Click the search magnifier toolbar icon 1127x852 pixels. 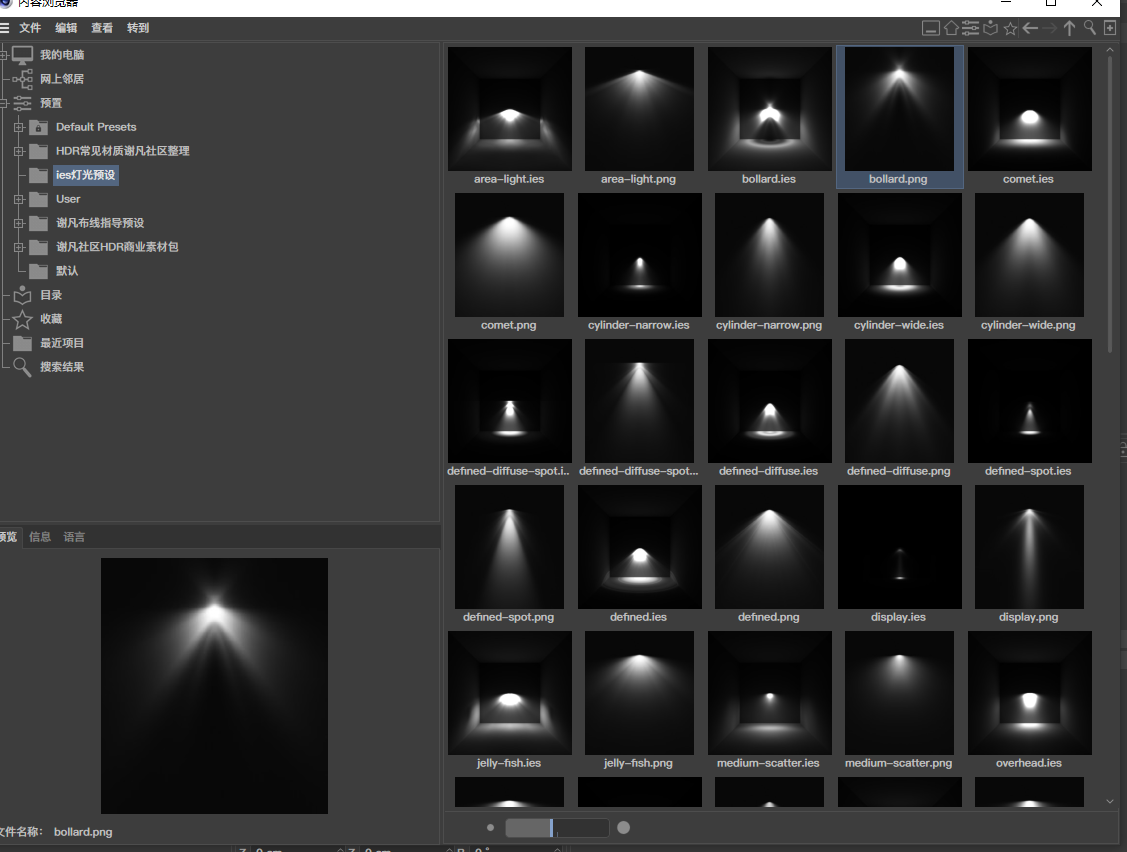click(1090, 28)
